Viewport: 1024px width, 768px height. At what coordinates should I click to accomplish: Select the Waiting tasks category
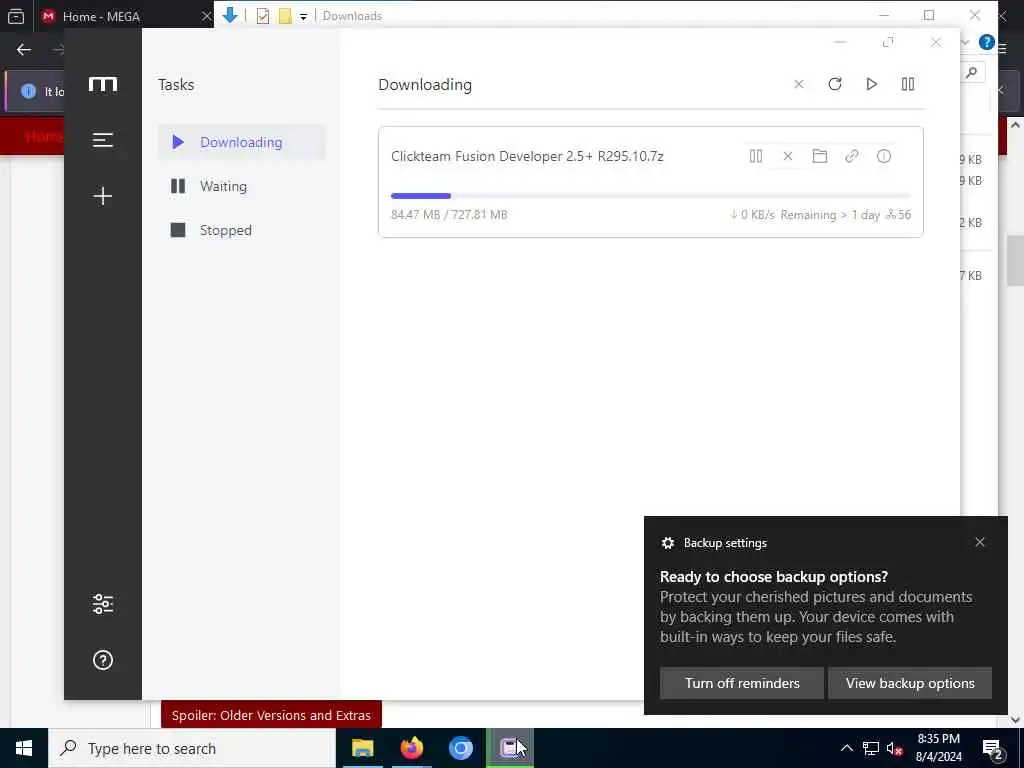click(241, 186)
